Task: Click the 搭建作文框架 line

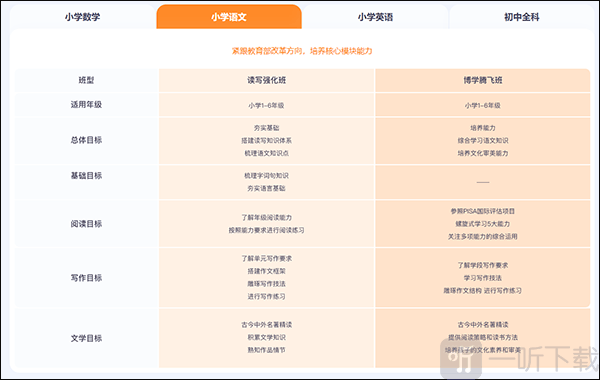Action: point(266,271)
